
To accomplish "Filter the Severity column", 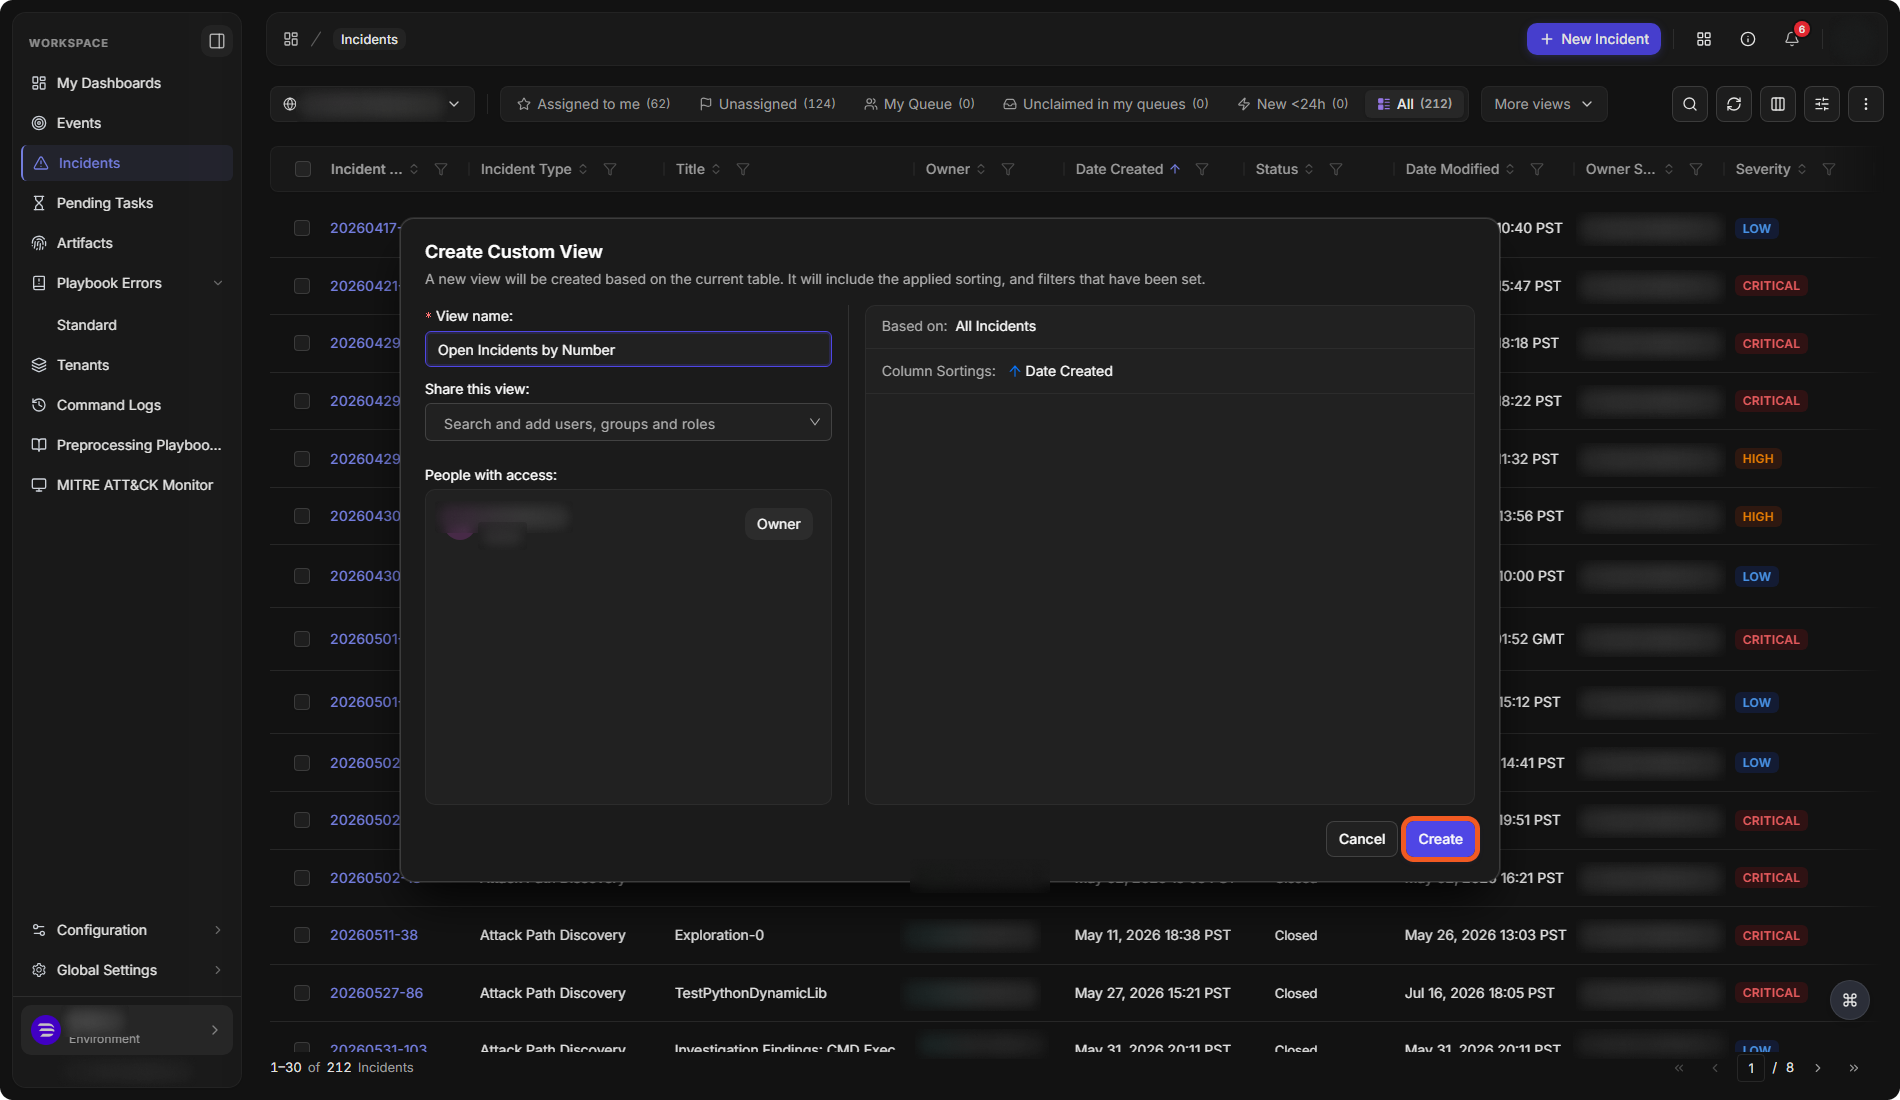I will [x=1829, y=169].
